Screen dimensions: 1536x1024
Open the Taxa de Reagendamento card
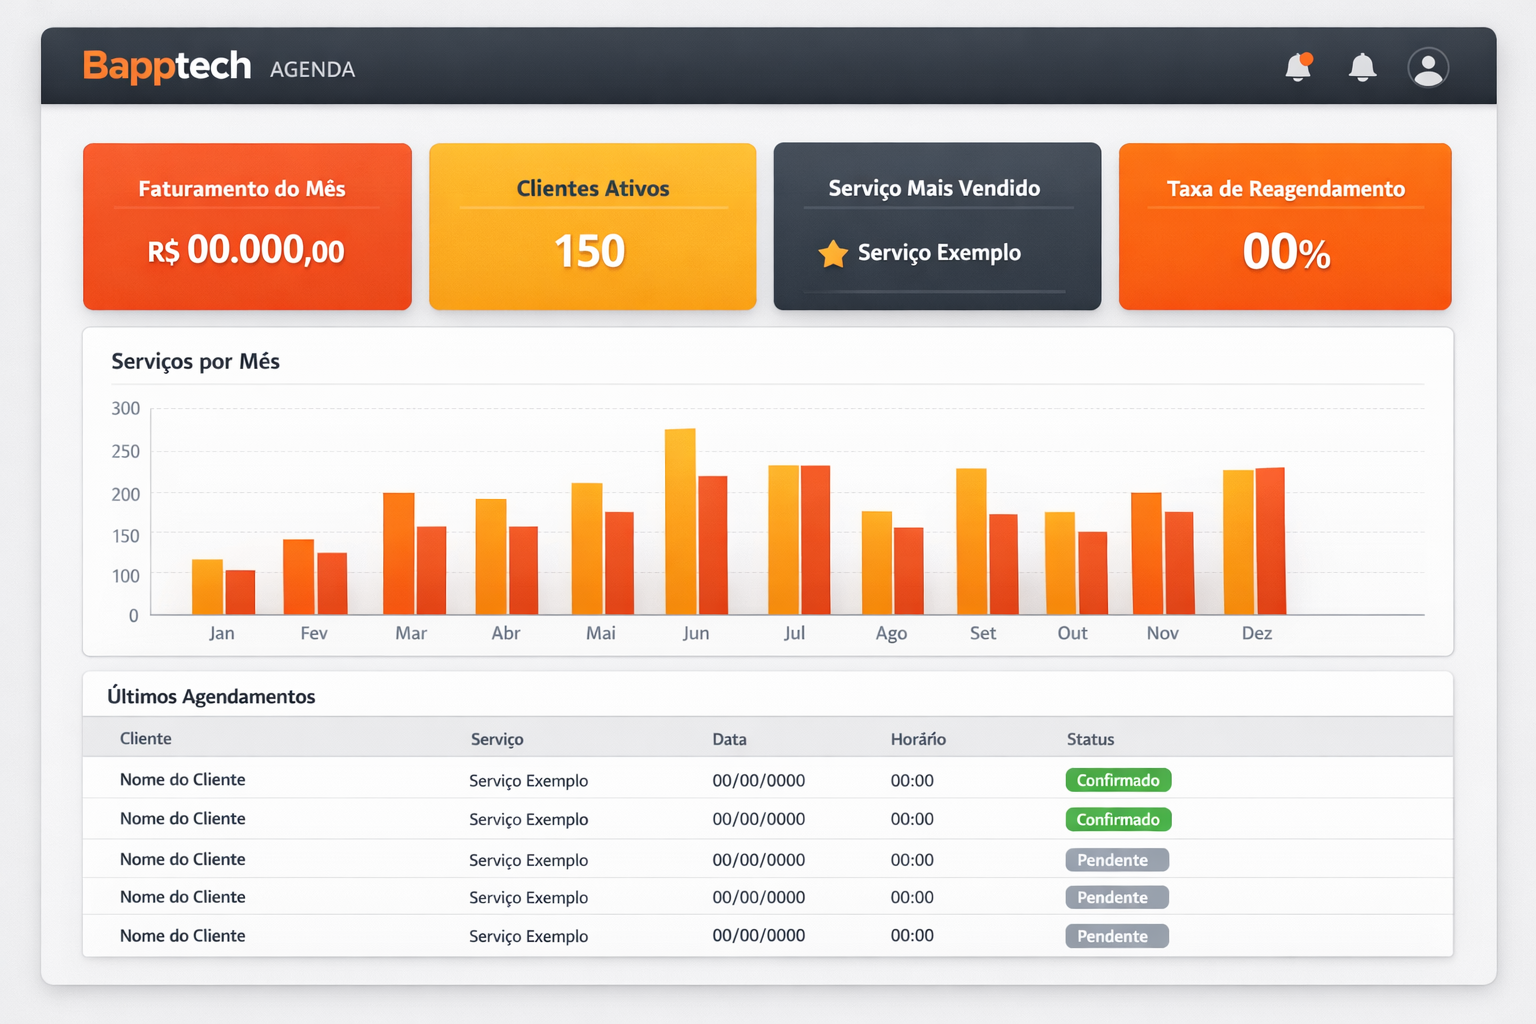point(1284,226)
